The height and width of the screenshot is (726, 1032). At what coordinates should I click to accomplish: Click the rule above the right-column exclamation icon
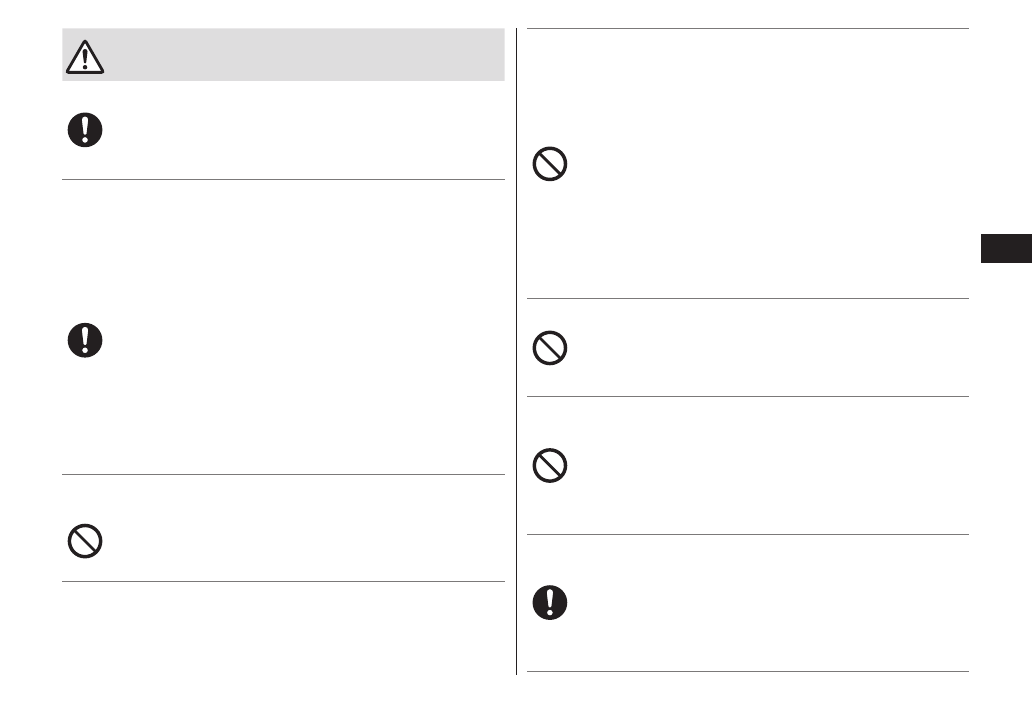747,534
